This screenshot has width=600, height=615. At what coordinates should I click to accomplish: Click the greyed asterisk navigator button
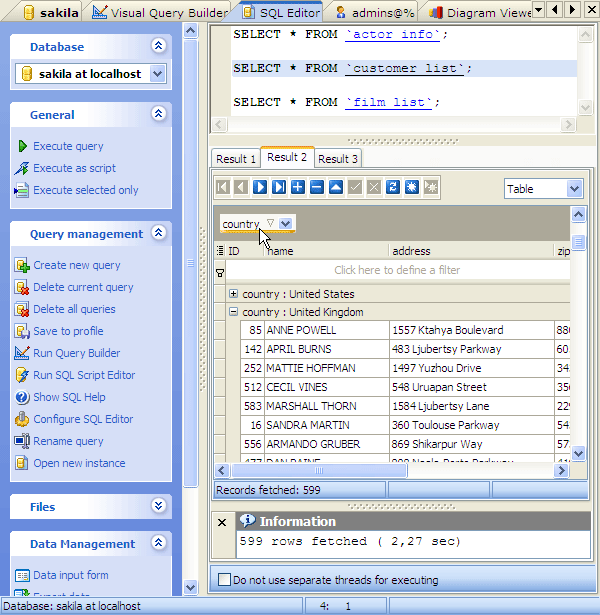pos(431,187)
